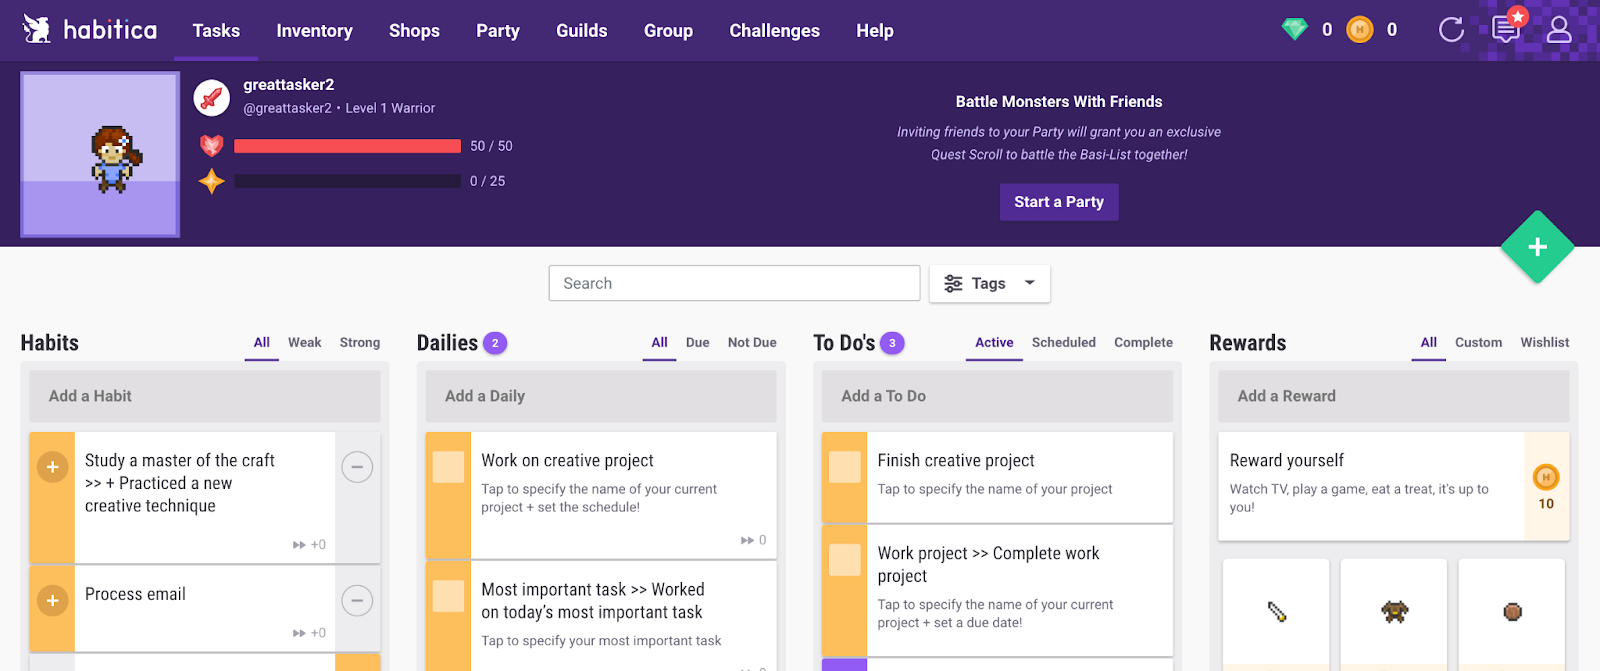Viewport: 1600px width, 671px height.
Task: Click the health heart icon
Action: coord(211,146)
